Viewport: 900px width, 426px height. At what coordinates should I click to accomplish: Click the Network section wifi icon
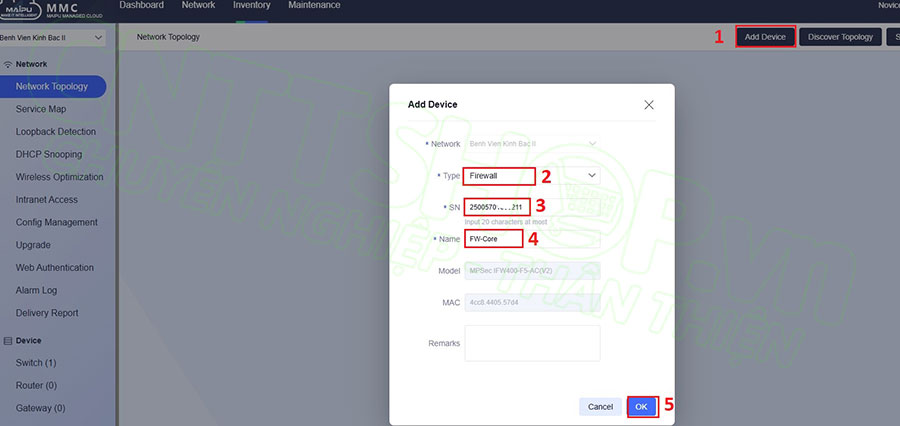point(8,64)
